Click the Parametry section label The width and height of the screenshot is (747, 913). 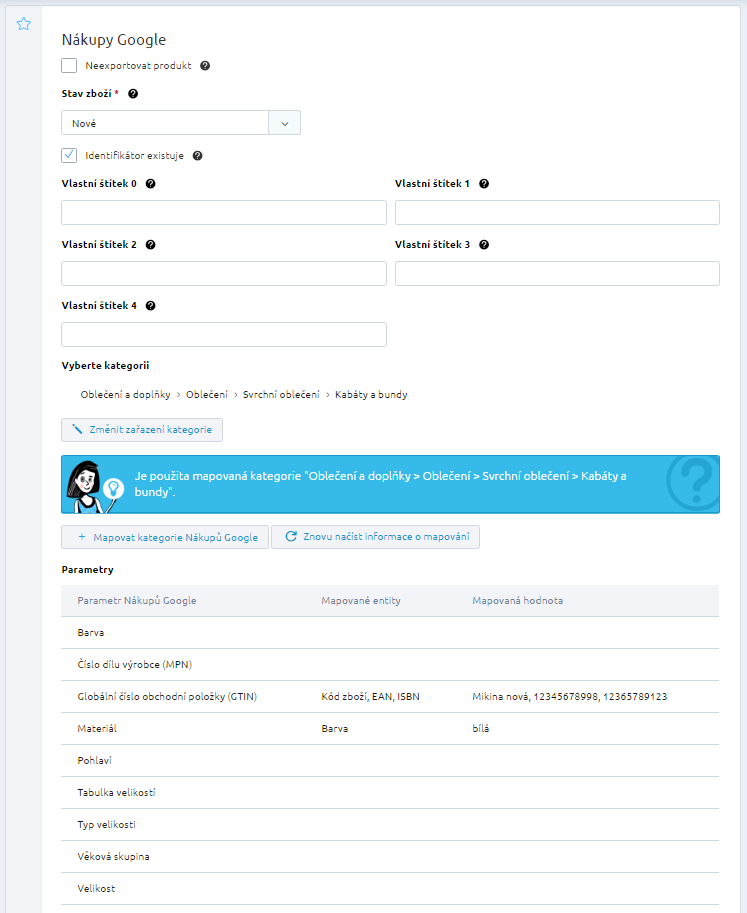[x=87, y=569]
